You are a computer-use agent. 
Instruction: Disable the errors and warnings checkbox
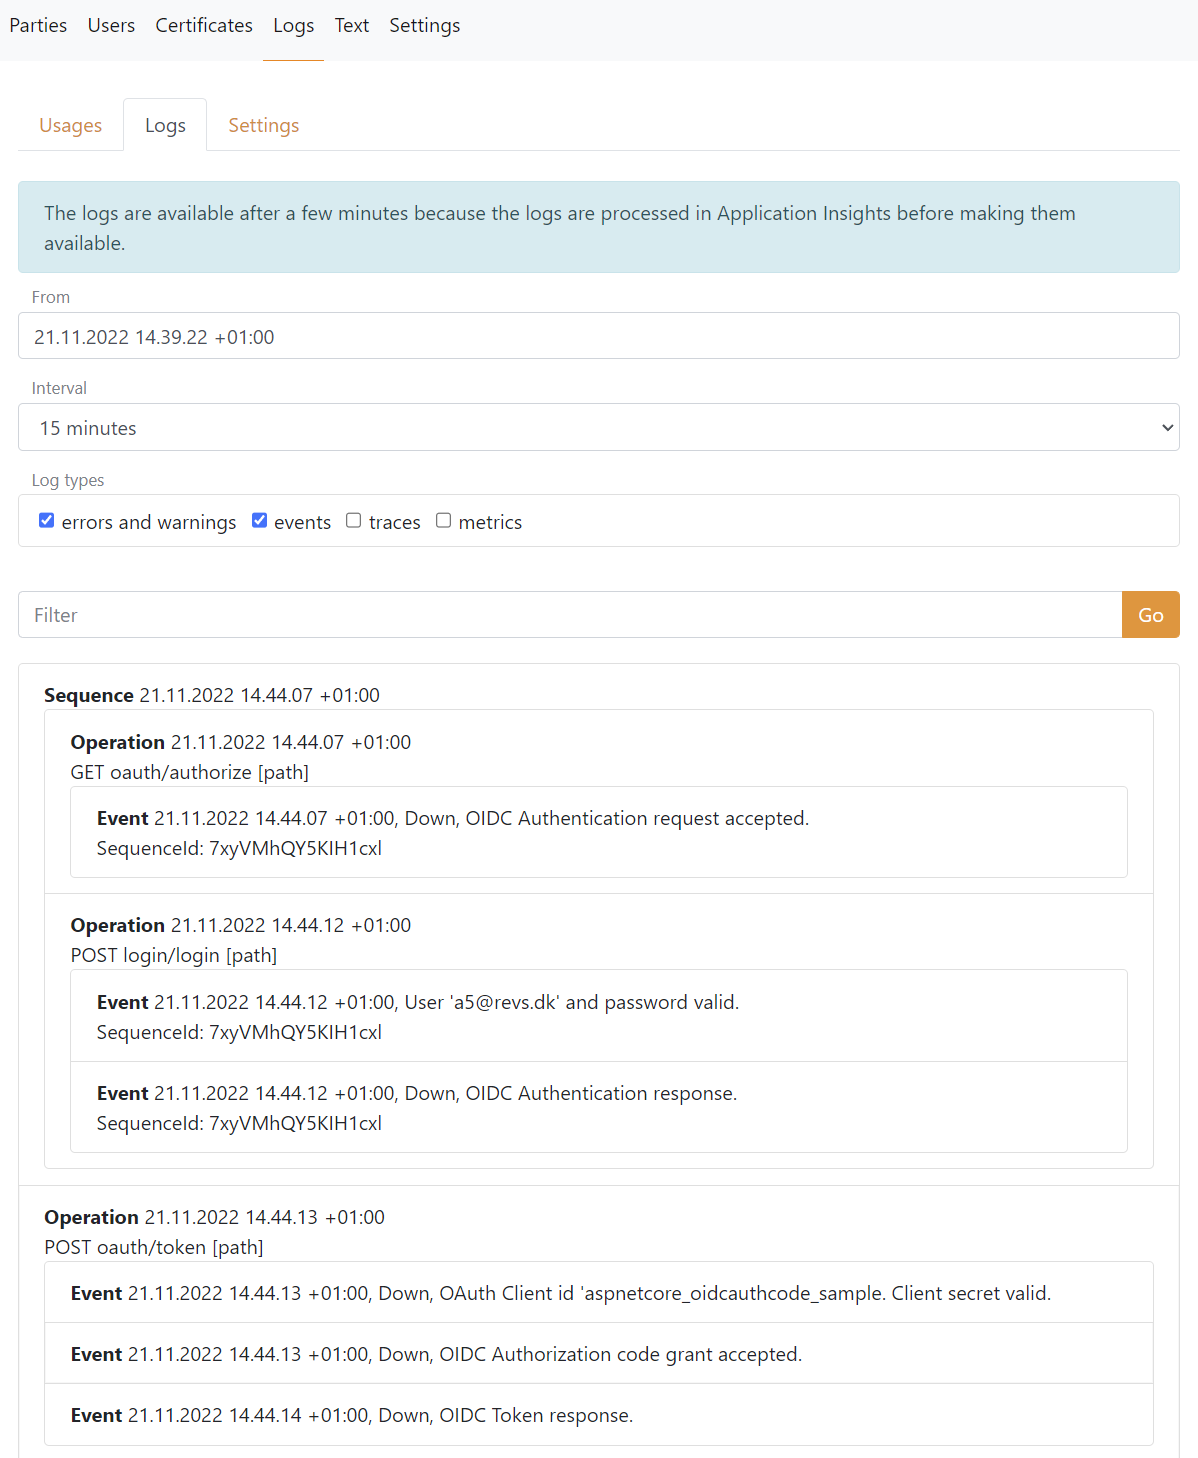pyautogui.click(x=46, y=520)
